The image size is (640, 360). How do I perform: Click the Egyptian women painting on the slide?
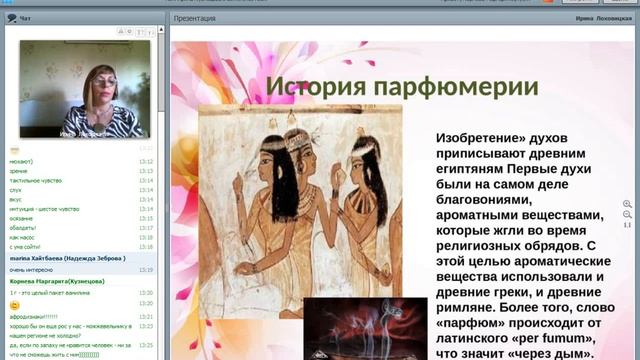point(300,204)
